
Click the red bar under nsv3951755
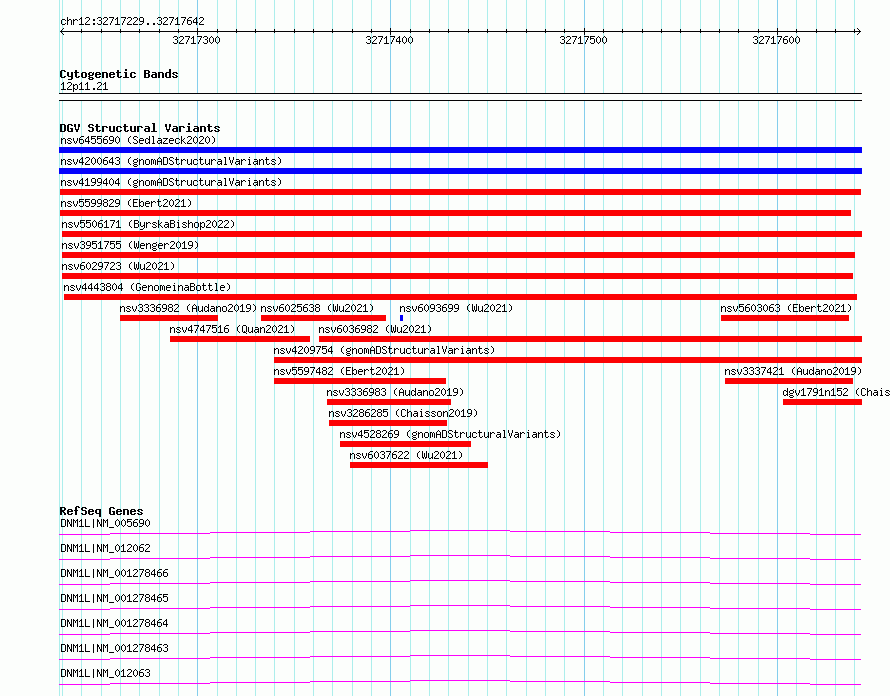[458, 255]
